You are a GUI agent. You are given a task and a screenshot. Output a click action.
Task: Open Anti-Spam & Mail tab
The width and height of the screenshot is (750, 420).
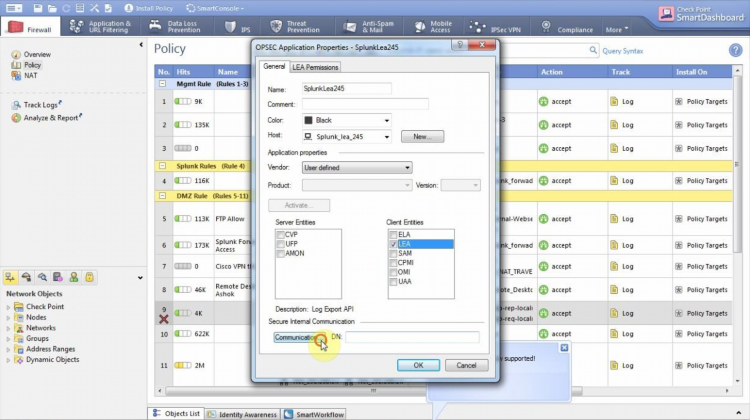click(369, 27)
